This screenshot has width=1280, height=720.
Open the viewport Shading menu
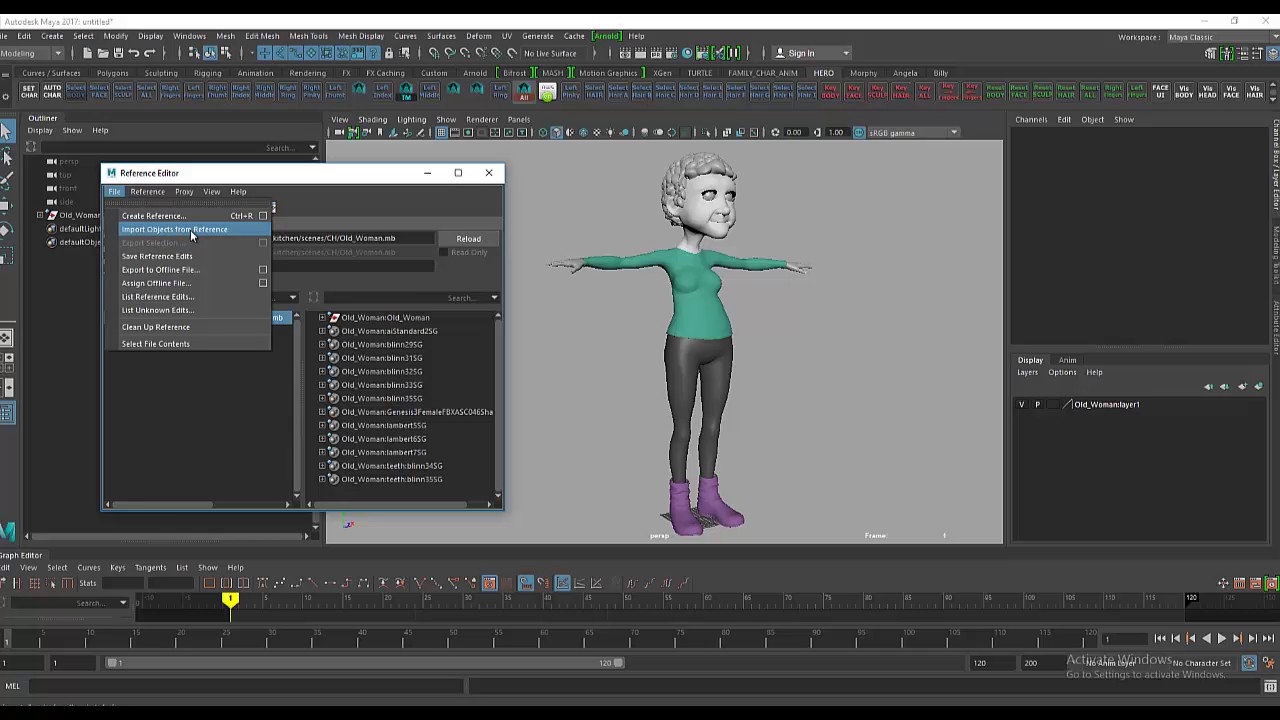tap(372, 119)
